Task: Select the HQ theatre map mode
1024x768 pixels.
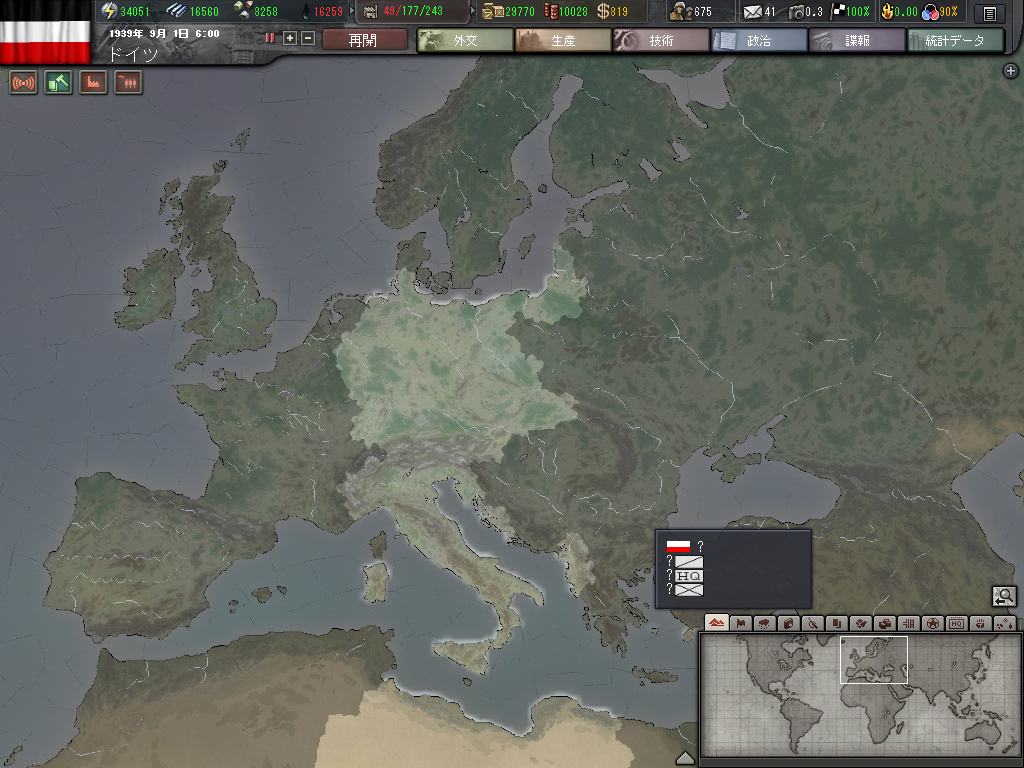Action: pos(957,623)
